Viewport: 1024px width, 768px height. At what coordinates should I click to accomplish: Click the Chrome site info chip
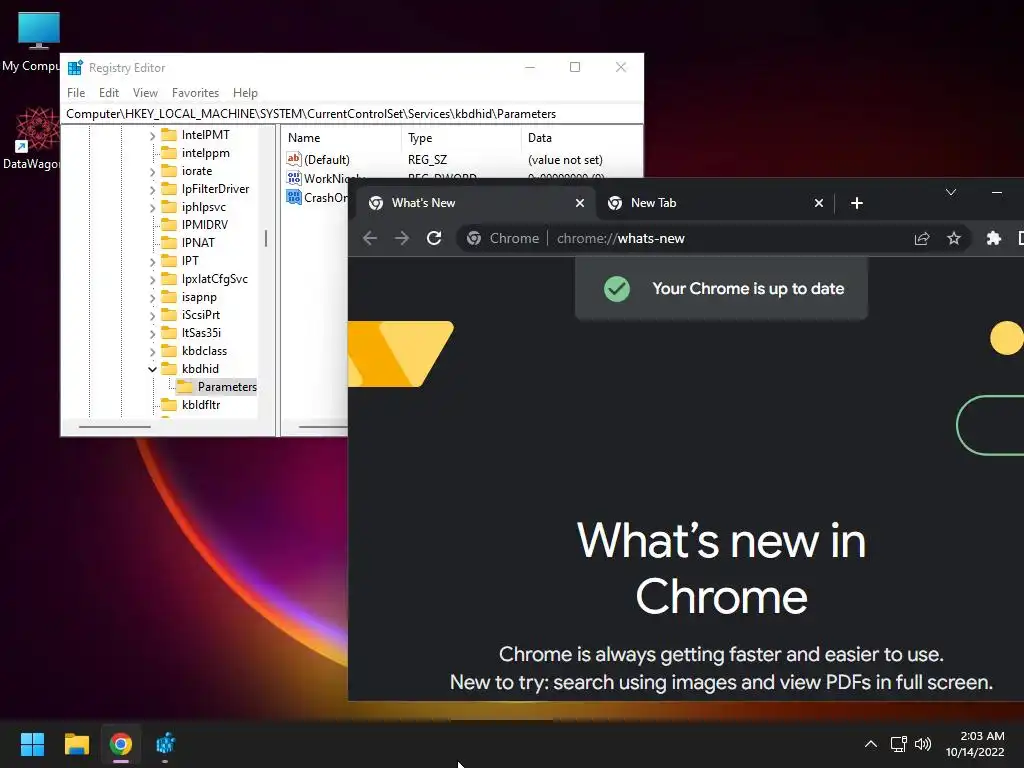coord(503,238)
